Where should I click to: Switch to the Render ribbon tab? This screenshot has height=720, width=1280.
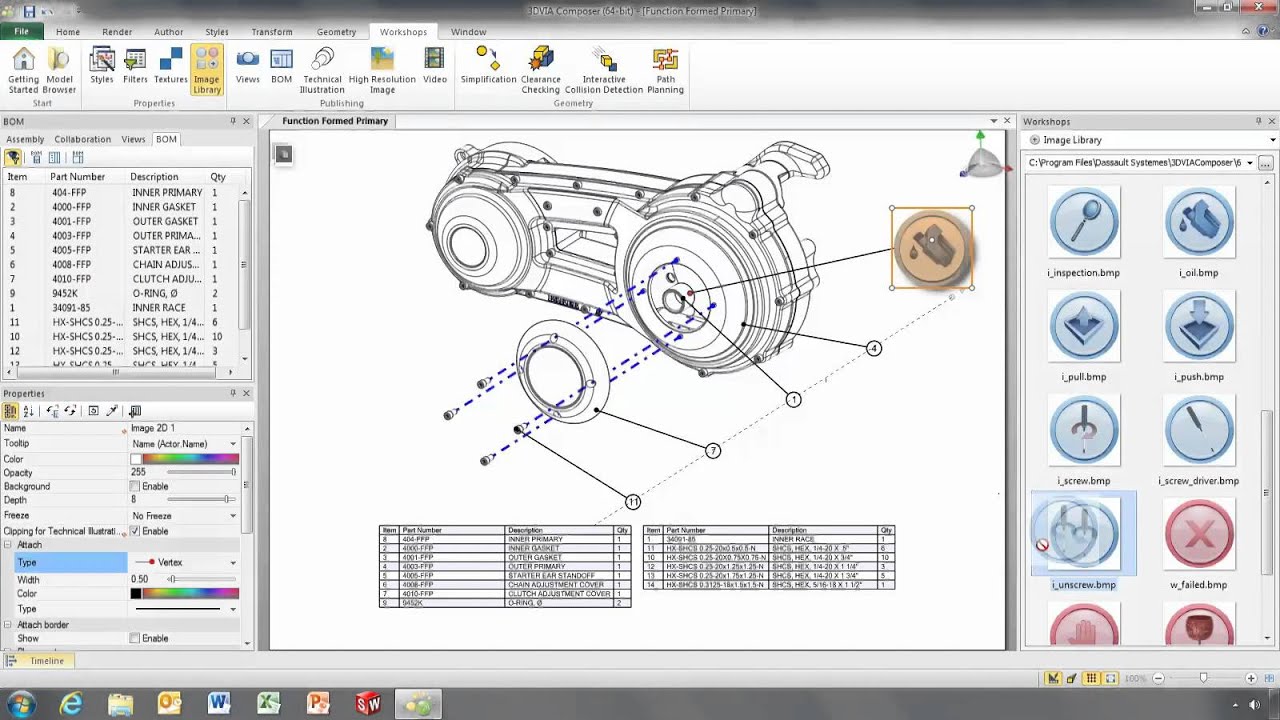tap(117, 32)
